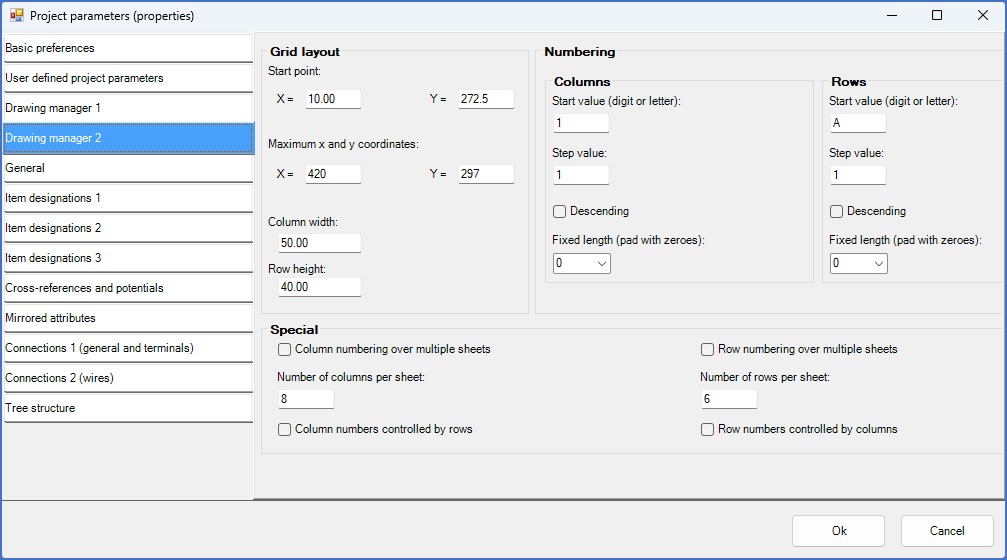Open Mirrored attributes page

[x=128, y=318]
